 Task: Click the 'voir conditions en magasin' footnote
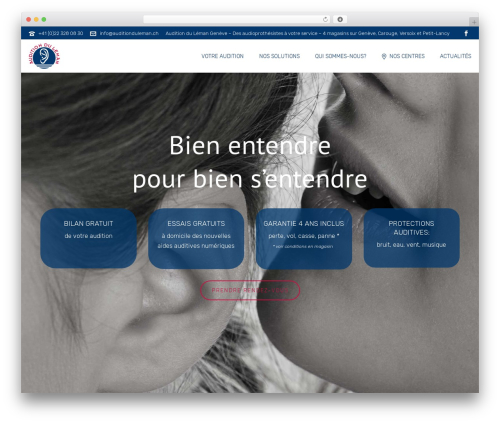point(303,246)
